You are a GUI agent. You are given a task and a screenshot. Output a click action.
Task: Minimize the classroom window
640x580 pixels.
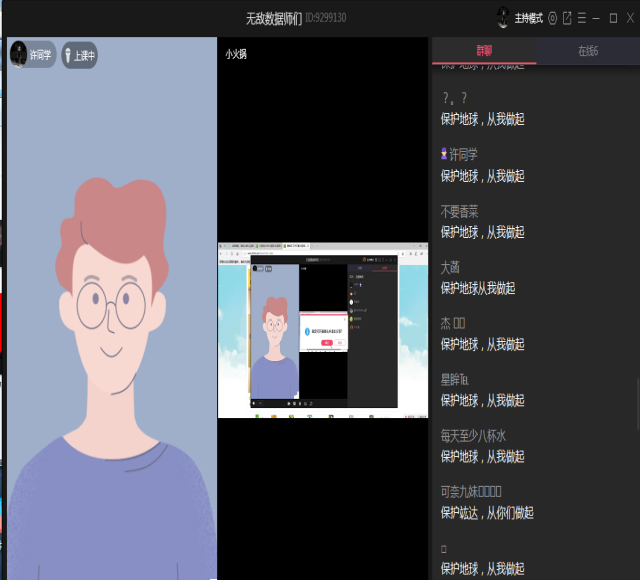[x=597, y=18]
